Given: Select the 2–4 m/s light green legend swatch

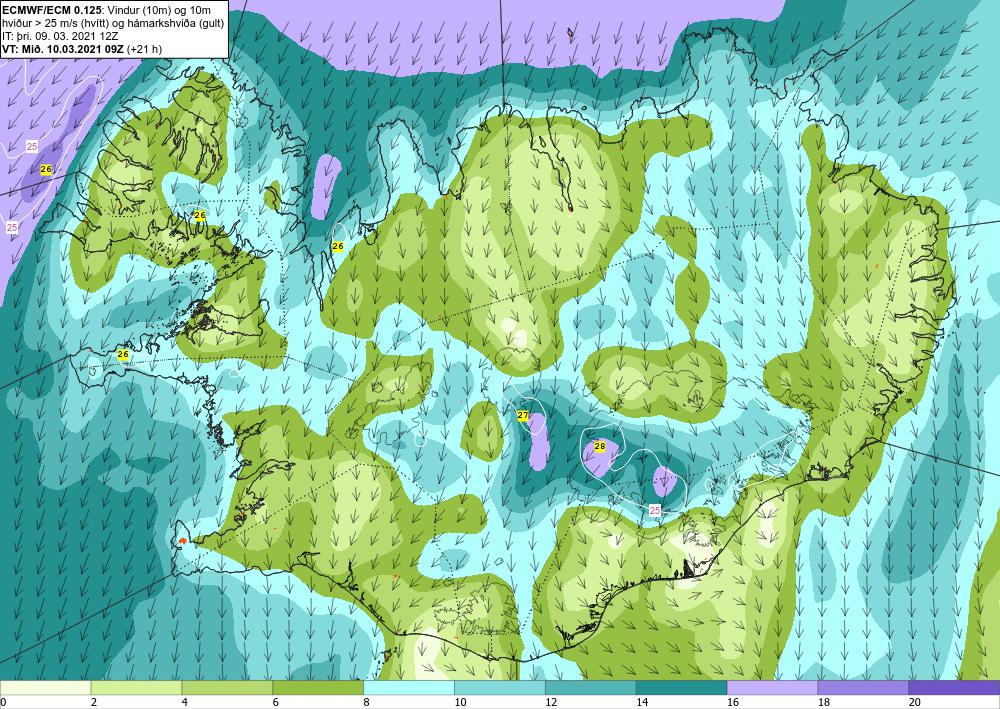Looking at the screenshot, I should [x=136, y=687].
